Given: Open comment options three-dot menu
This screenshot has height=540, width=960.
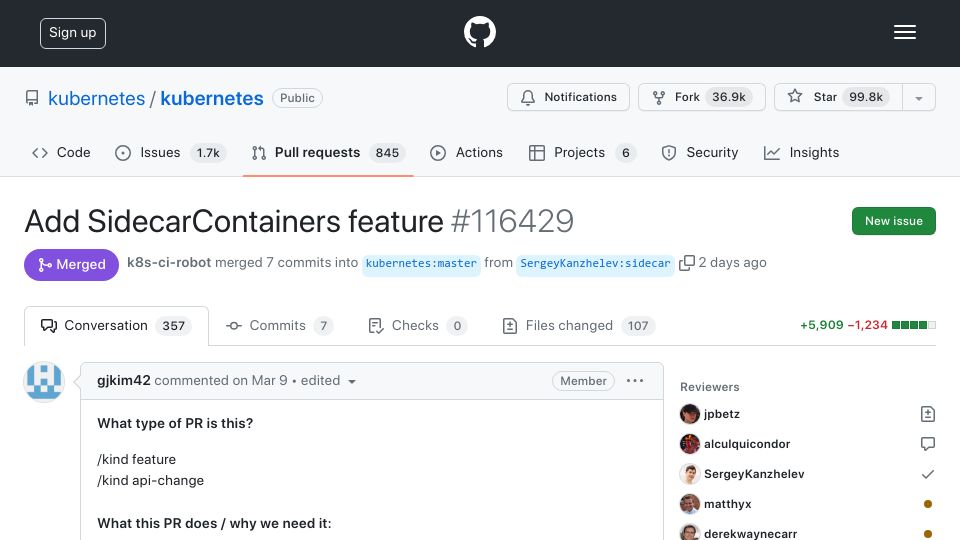Looking at the screenshot, I should [x=635, y=381].
